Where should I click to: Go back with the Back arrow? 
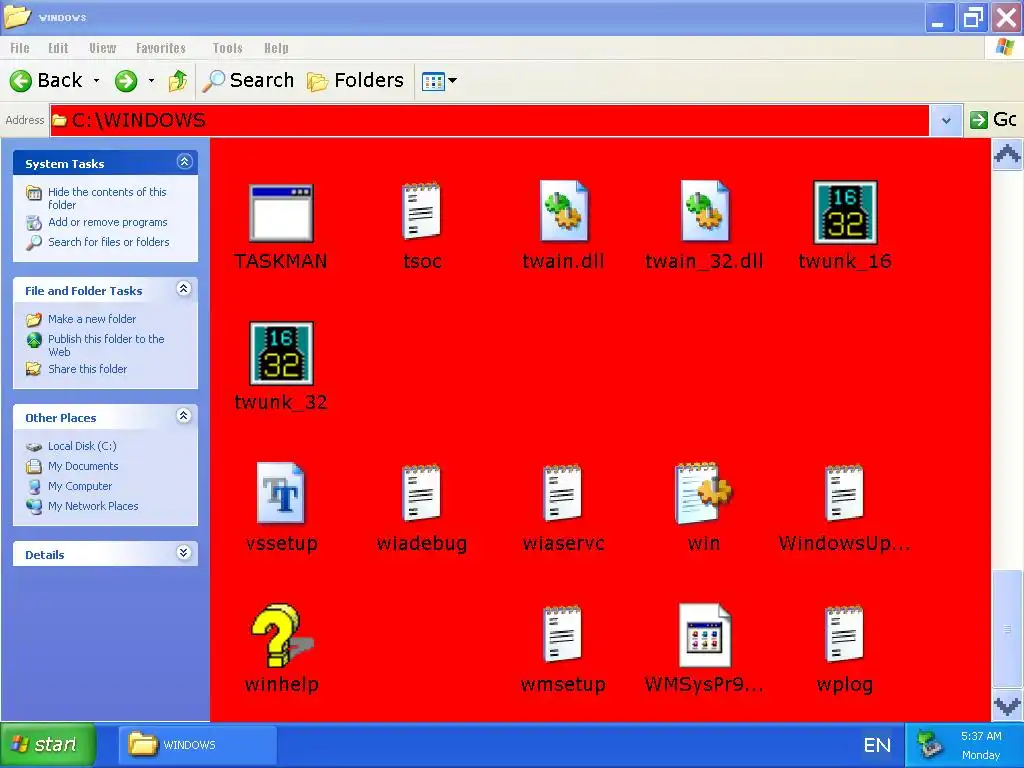[x=46, y=80]
